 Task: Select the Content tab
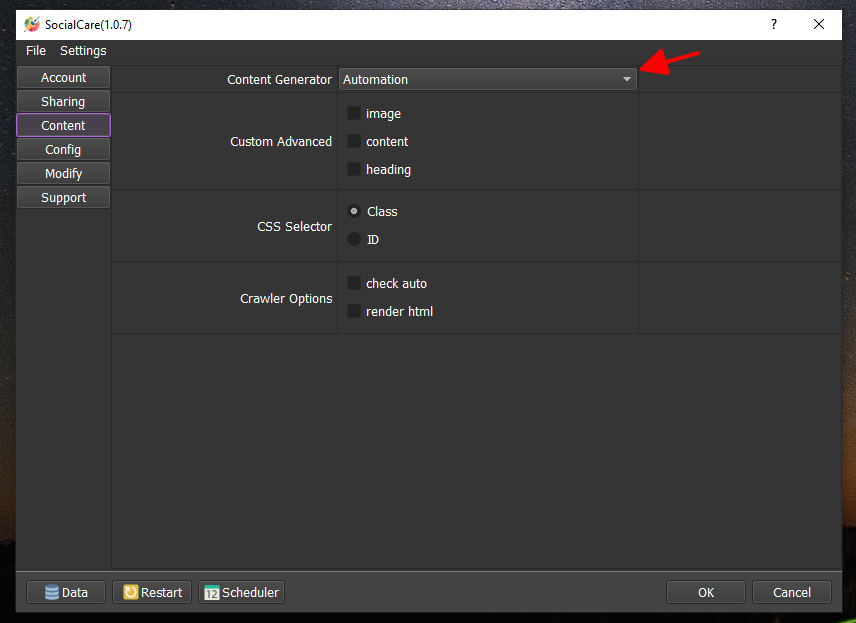pos(63,126)
